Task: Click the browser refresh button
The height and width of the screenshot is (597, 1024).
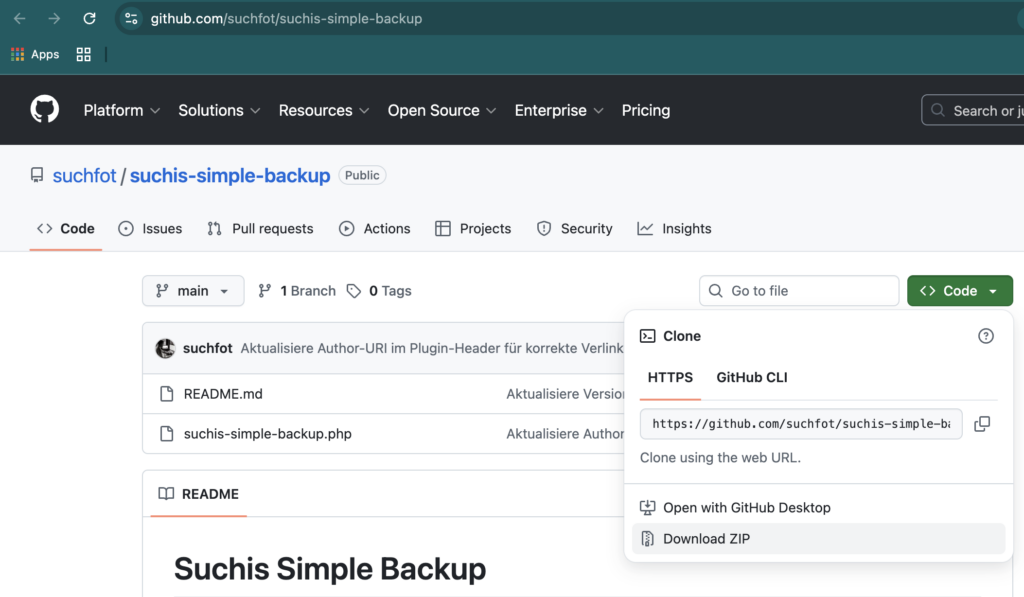Action: pyautogui.click(x=89, y=17)
